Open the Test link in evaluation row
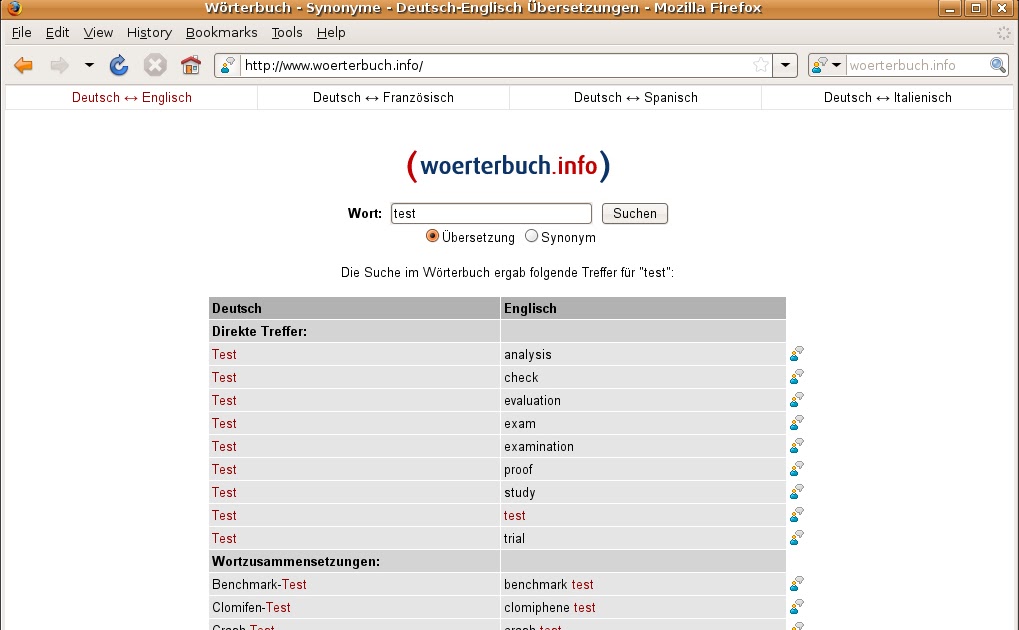The height and width of the screenshot is (630, 1019). 224,400
